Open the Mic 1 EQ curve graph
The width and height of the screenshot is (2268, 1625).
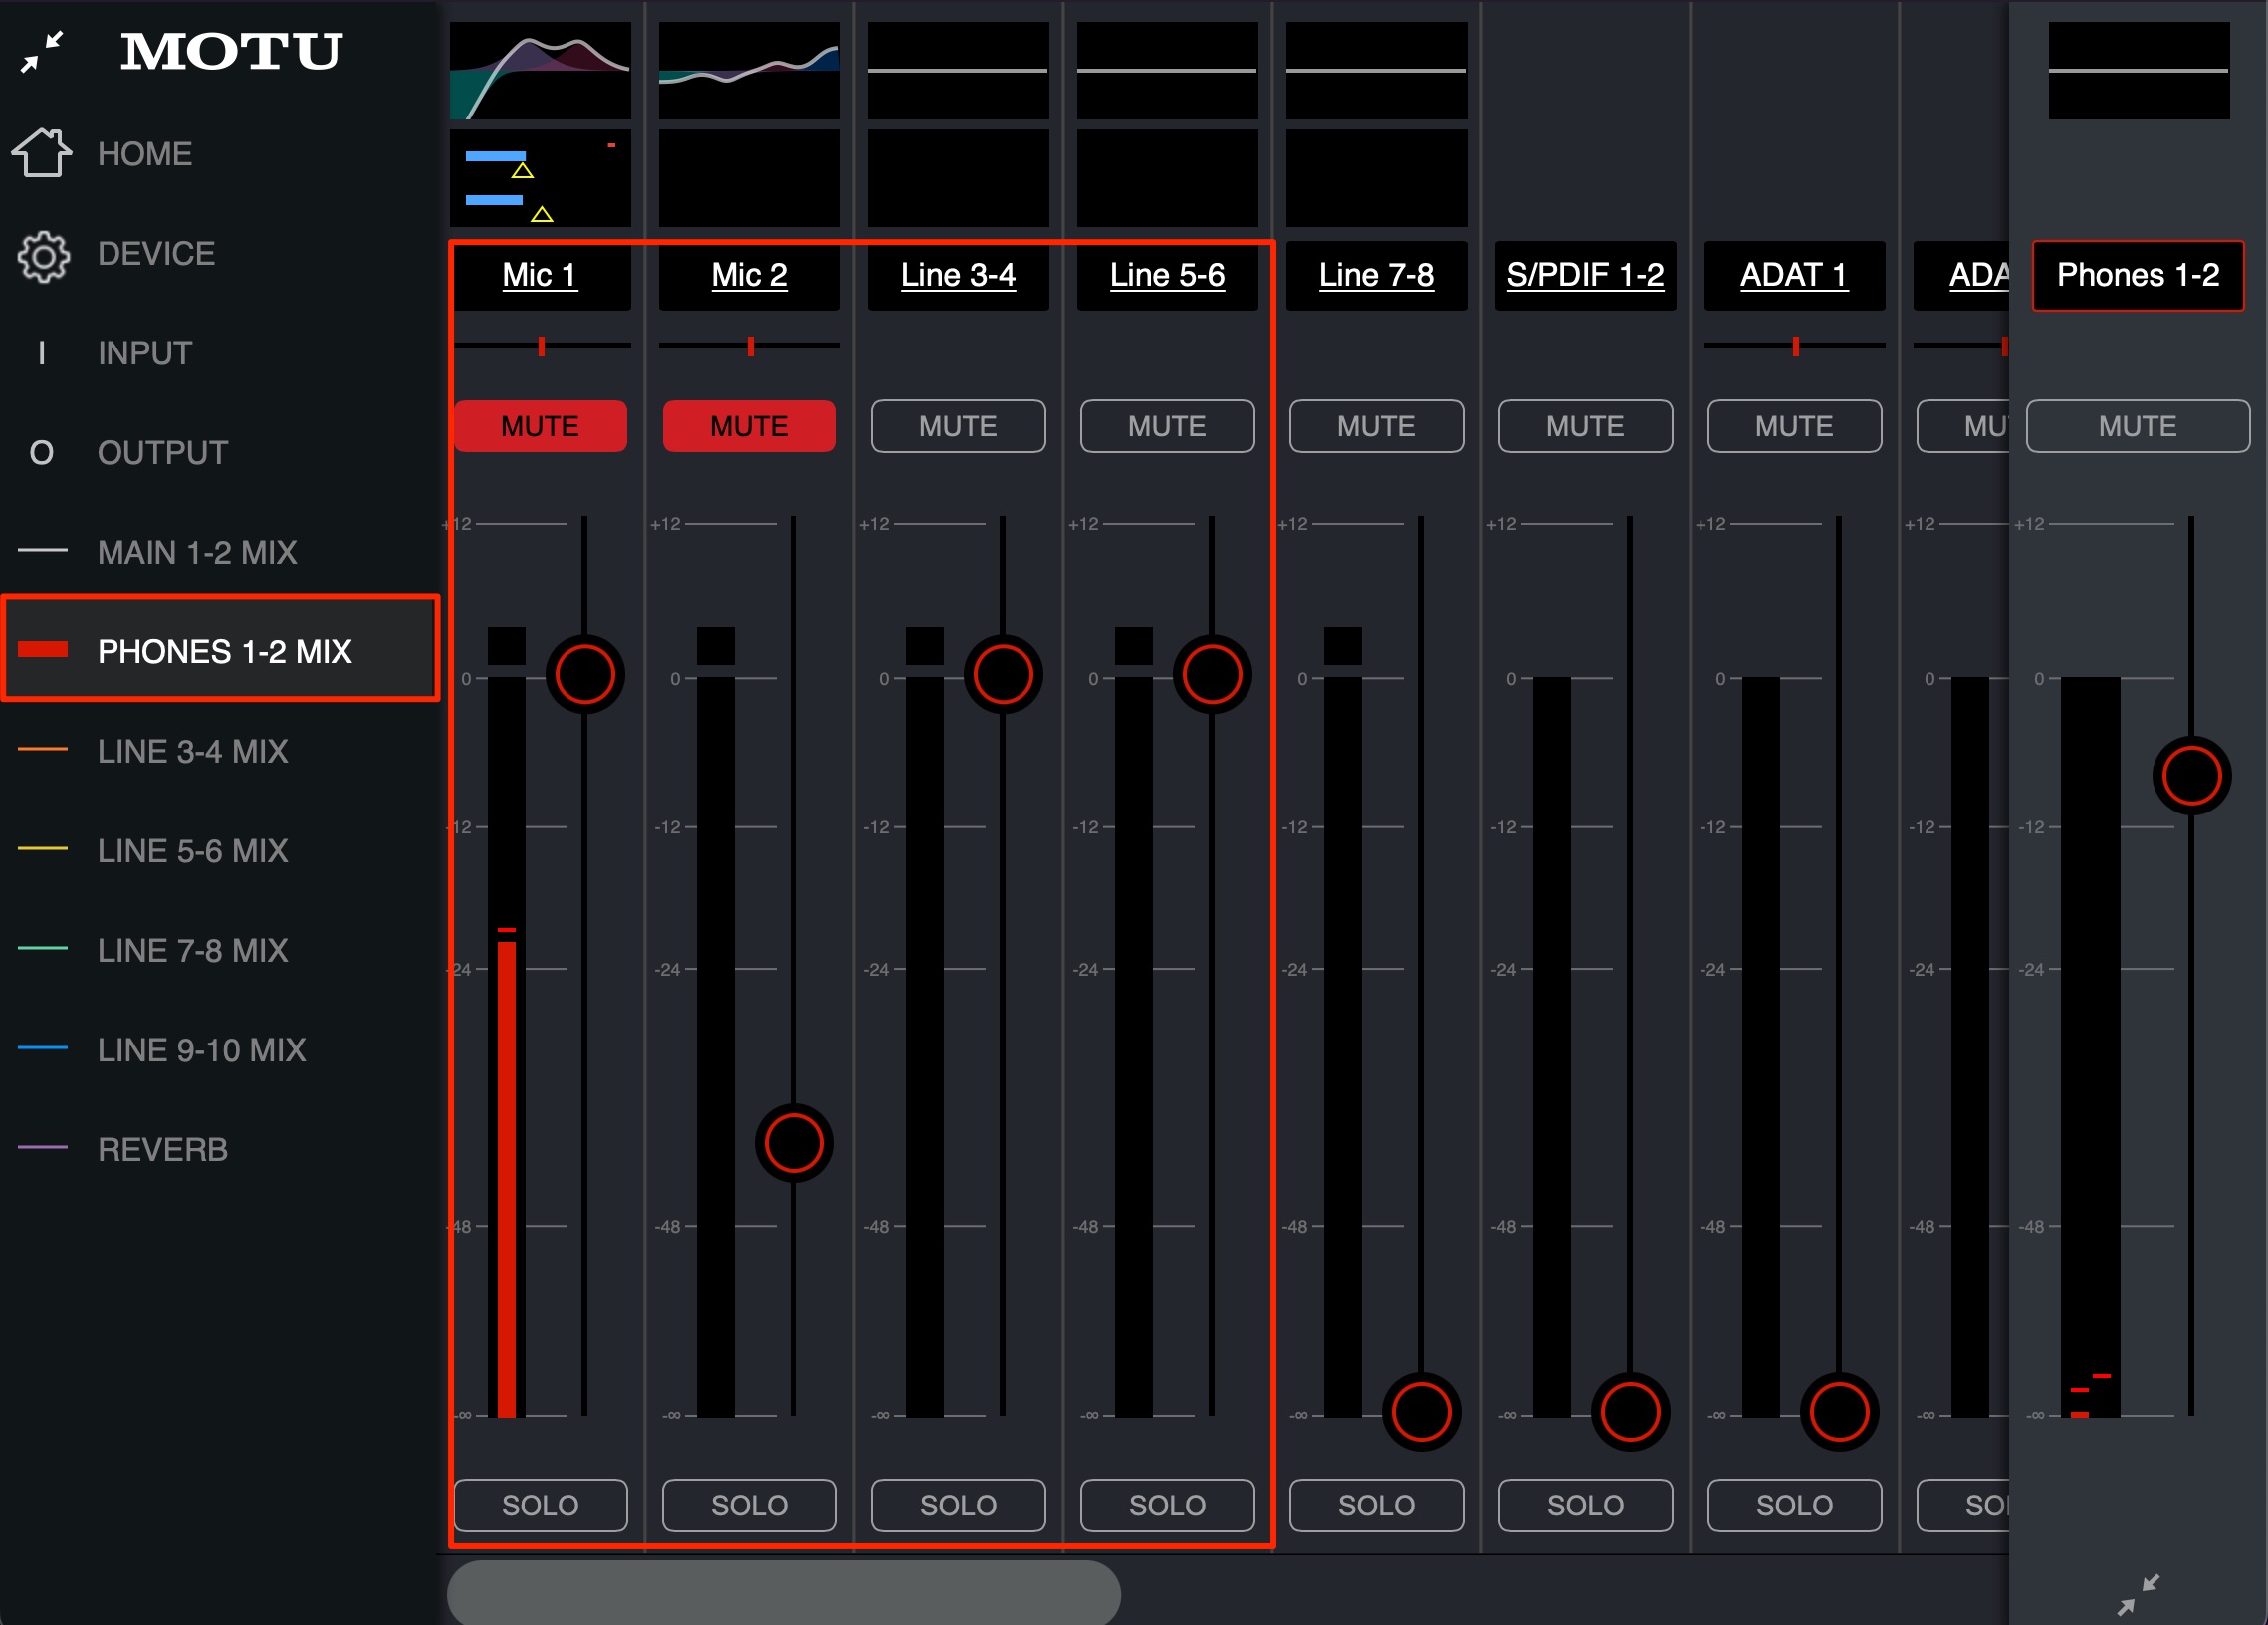pyautogui.click(x=540, y=70)
